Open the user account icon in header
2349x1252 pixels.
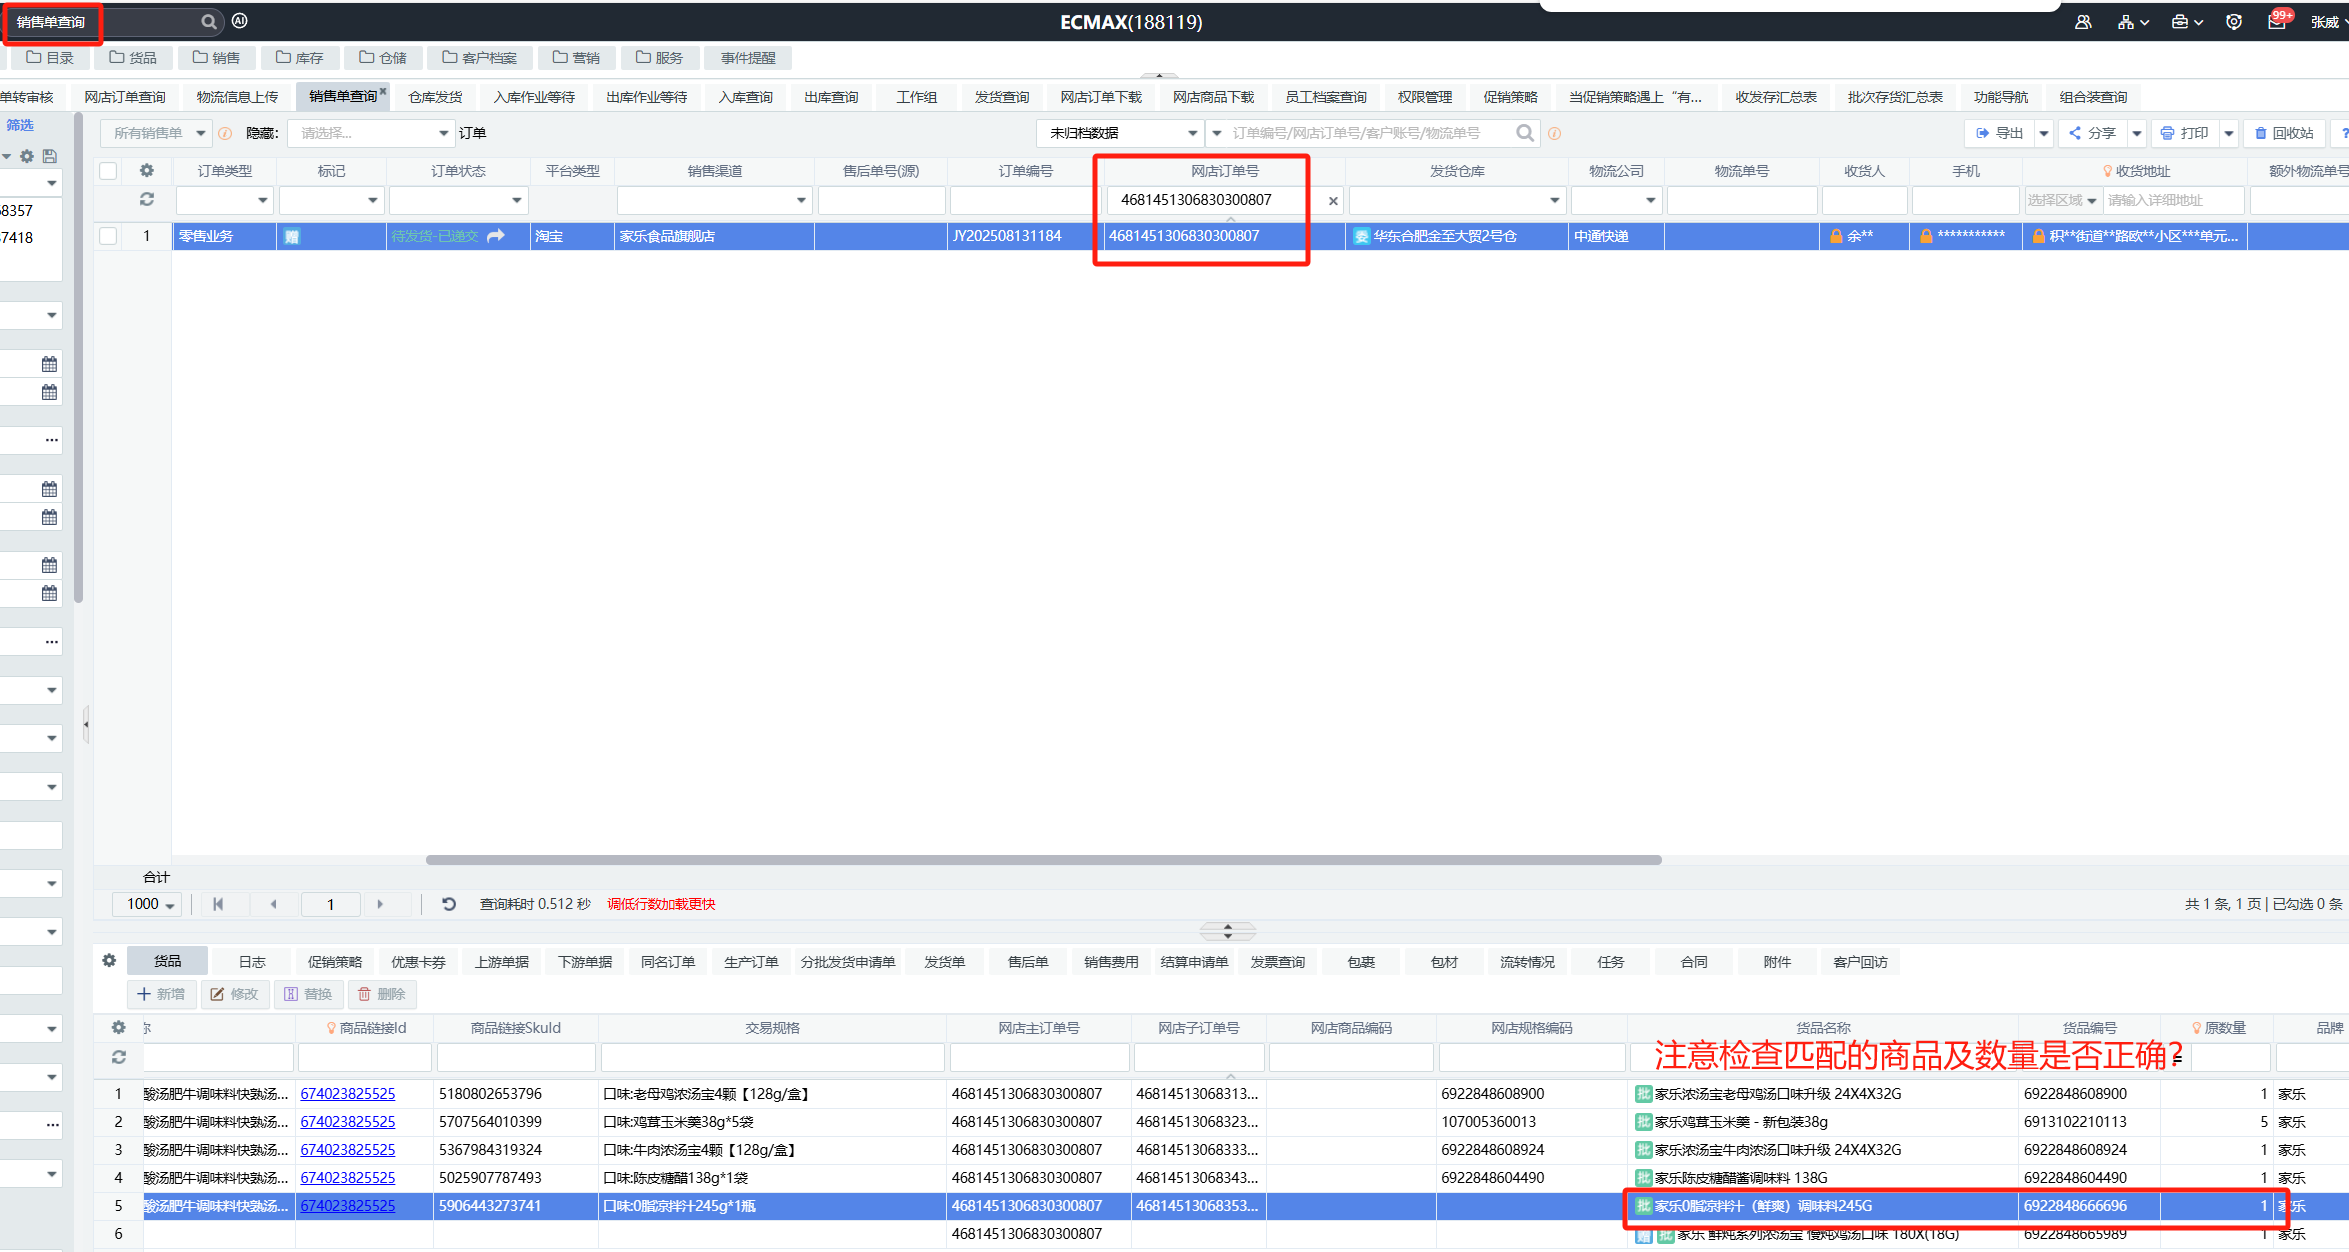click(x=2083, y=21)
